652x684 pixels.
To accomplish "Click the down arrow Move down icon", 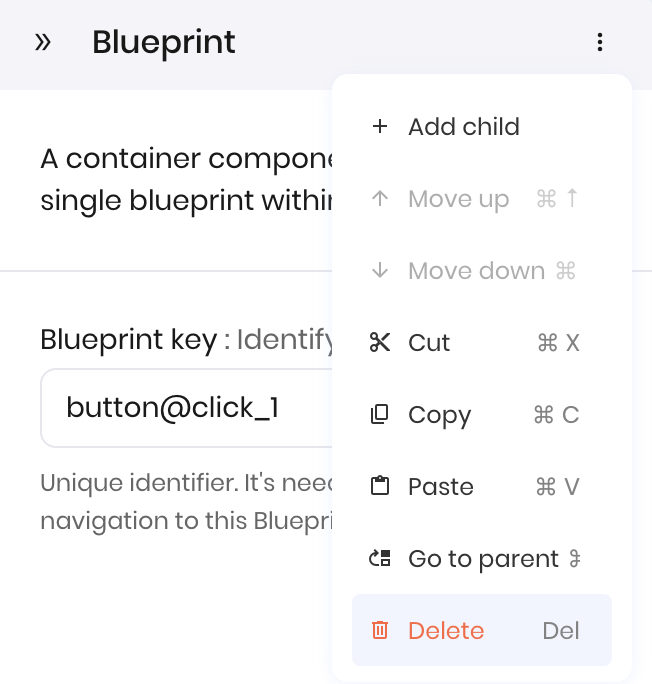I will (380, 270).
